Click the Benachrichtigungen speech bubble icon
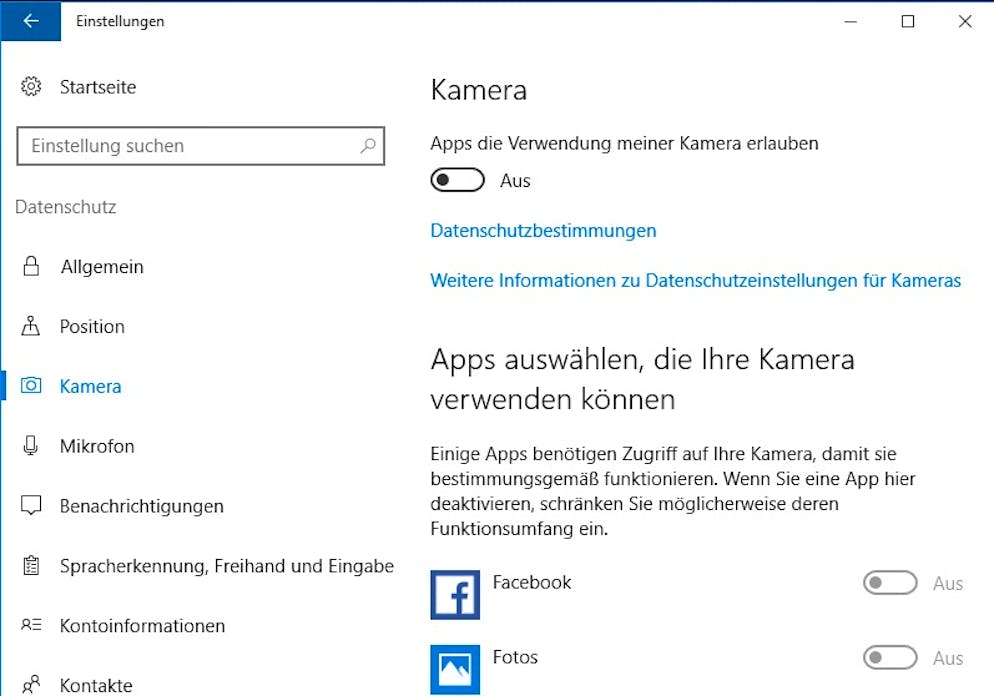The width and height of the screenshot is (994, 696). (x=31, y=506)
